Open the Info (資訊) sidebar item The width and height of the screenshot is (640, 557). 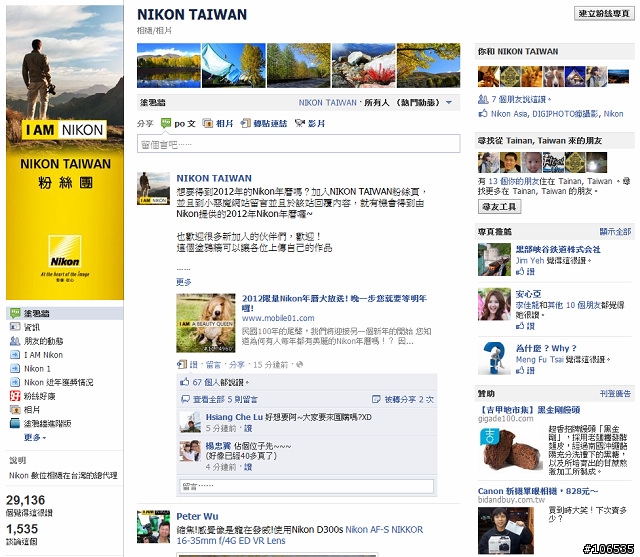coord(31,327)
